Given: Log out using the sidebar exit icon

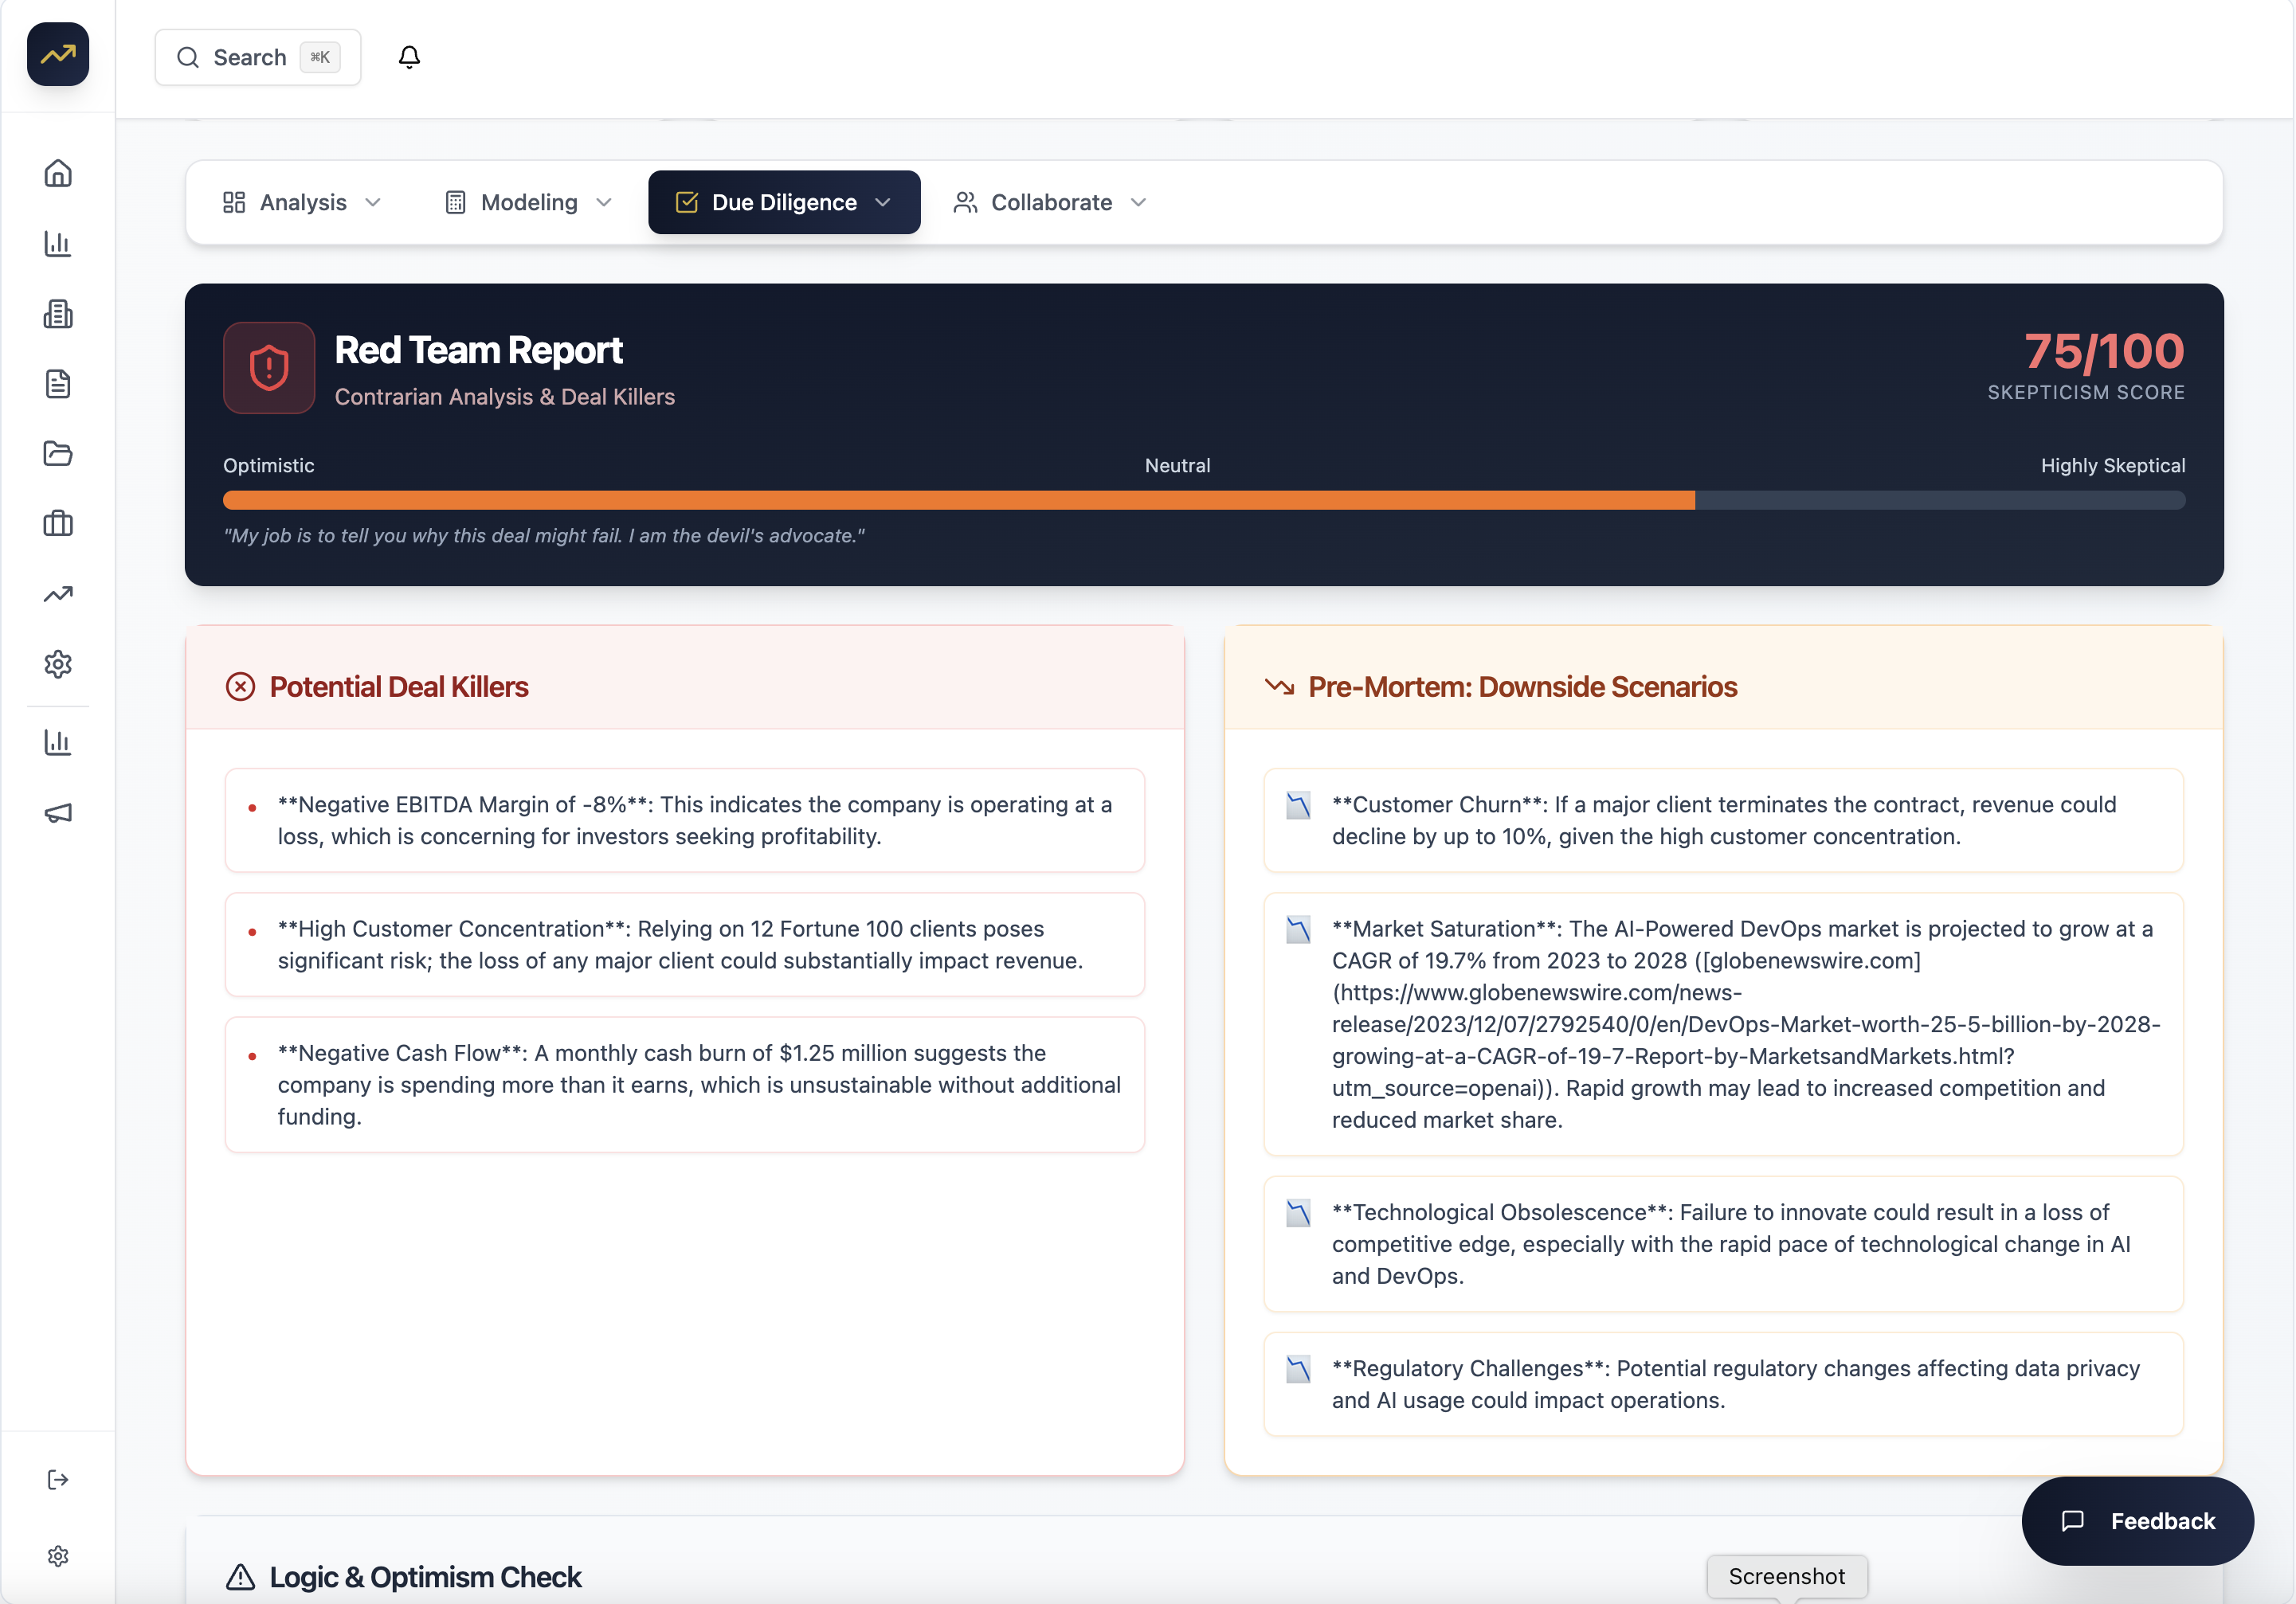Looking at the screenshot, I should [x=58, y=1480].
